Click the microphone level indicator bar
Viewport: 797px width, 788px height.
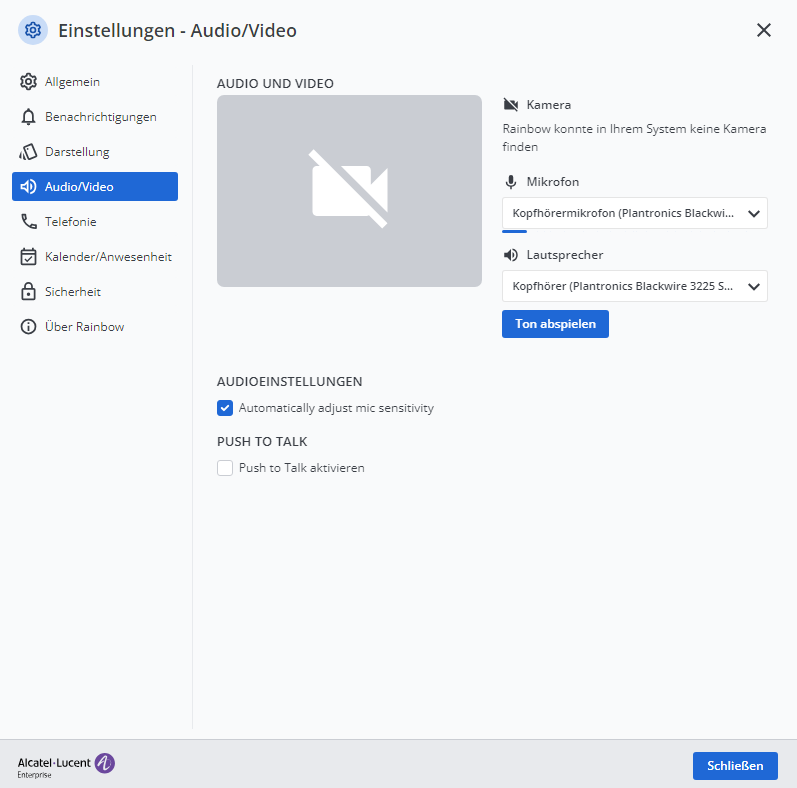(514, 231)
